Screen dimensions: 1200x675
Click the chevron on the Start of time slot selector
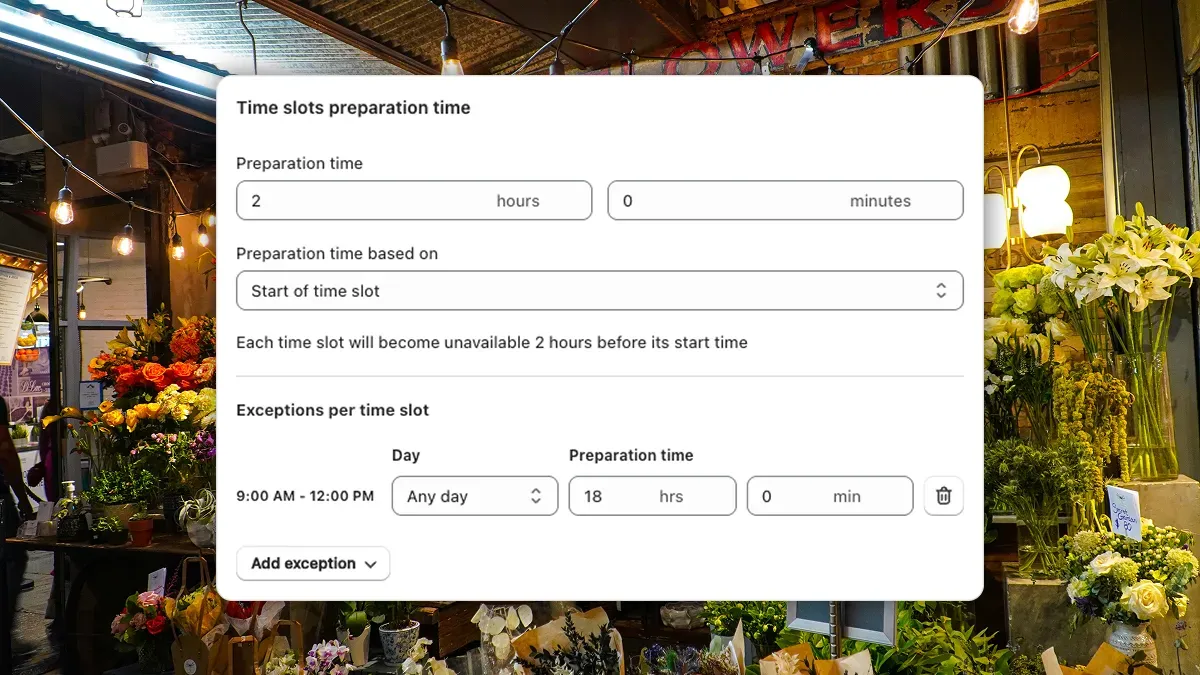pyautogui.click(x=941, y=290)
